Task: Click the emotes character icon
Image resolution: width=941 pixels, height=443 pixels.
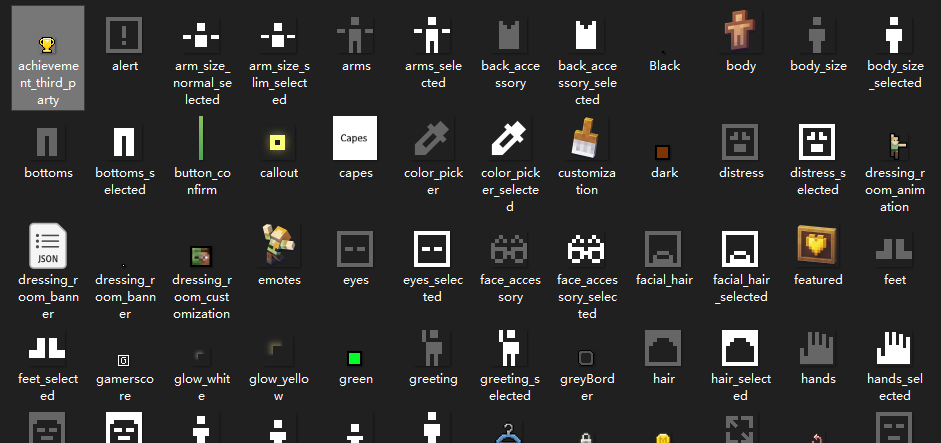Action: [278, 244]
